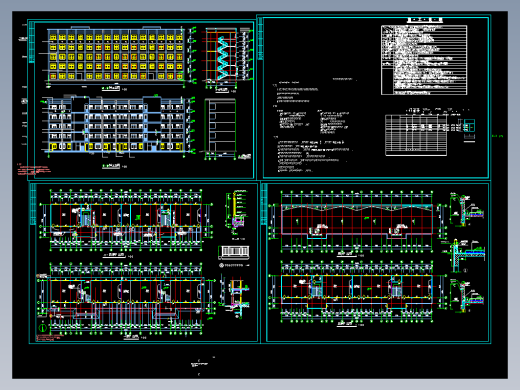Viewport: 520px width, 390px height.
Task: Select the yellow-windowed front elevation drawing
Action: pyautogui.click(x=116, y=56)
